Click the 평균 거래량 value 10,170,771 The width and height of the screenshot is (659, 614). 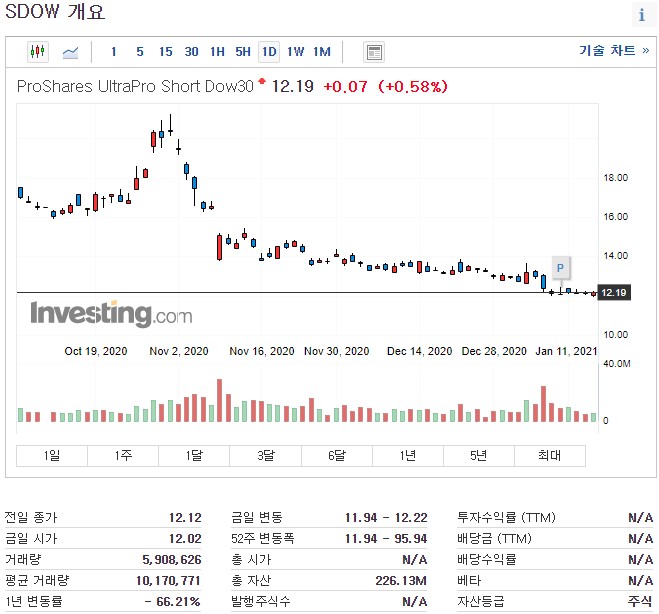168,580
